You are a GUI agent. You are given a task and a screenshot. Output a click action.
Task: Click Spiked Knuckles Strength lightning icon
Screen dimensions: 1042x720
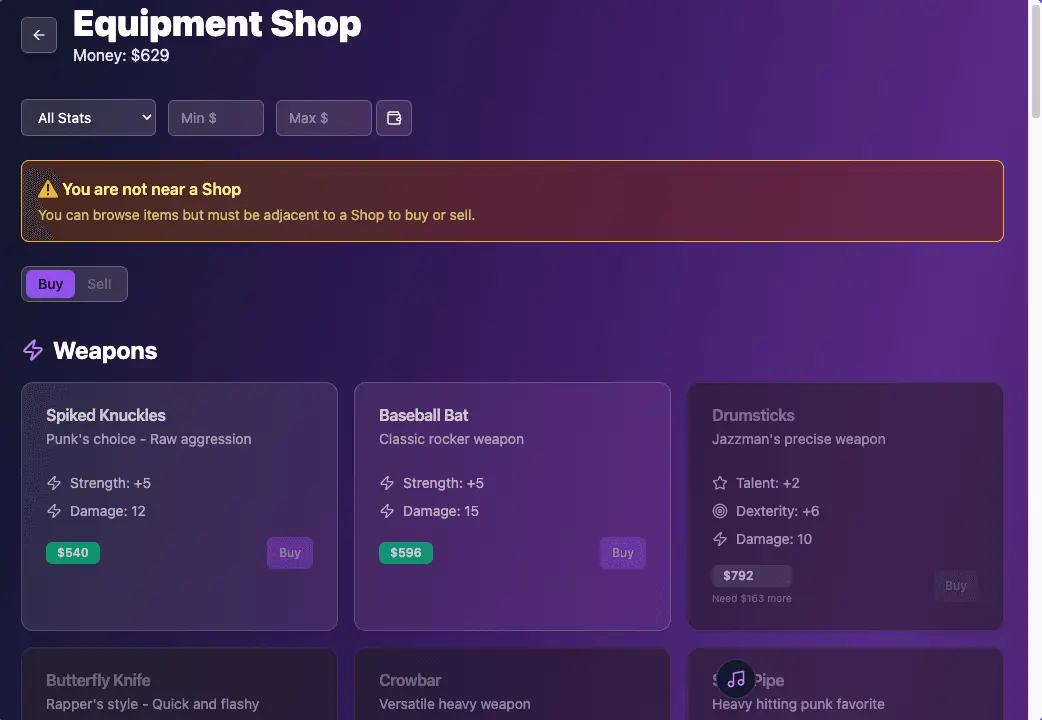tap(54, 483)
